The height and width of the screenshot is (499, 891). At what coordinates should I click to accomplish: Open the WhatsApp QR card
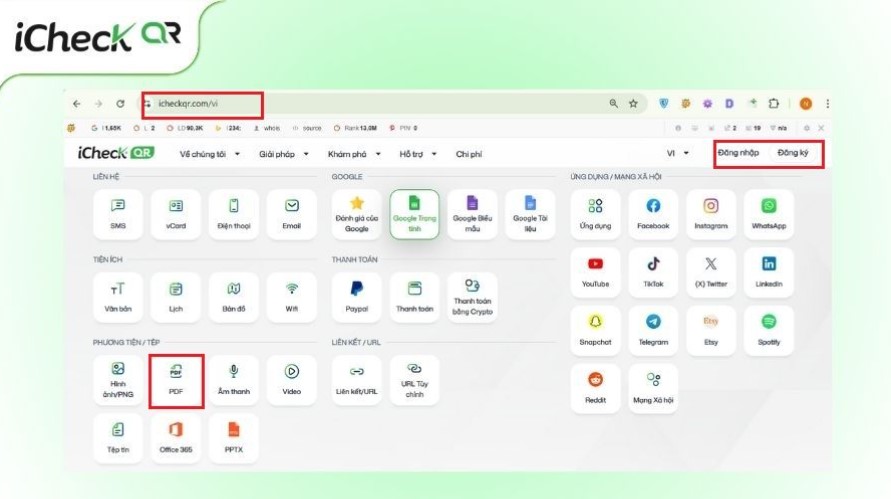pos(769,214)
